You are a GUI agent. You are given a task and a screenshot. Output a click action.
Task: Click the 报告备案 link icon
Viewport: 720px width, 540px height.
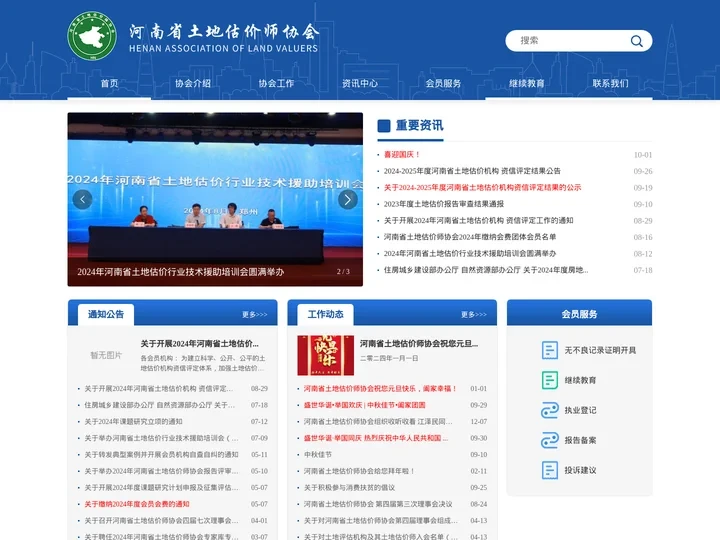coord(550,440)
